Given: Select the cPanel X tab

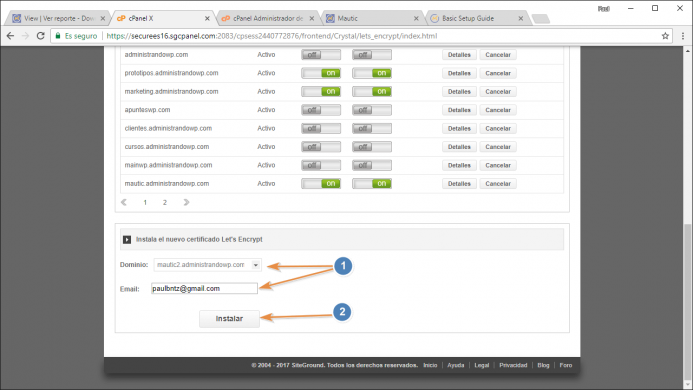Looking at the screenshot, I should (162, 19).
